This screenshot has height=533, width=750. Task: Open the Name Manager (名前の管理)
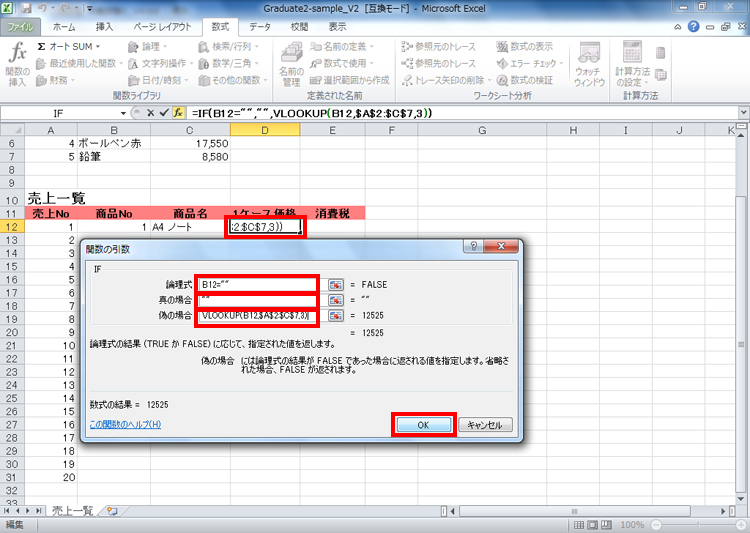pyautogui.click(x=291, y=64)
